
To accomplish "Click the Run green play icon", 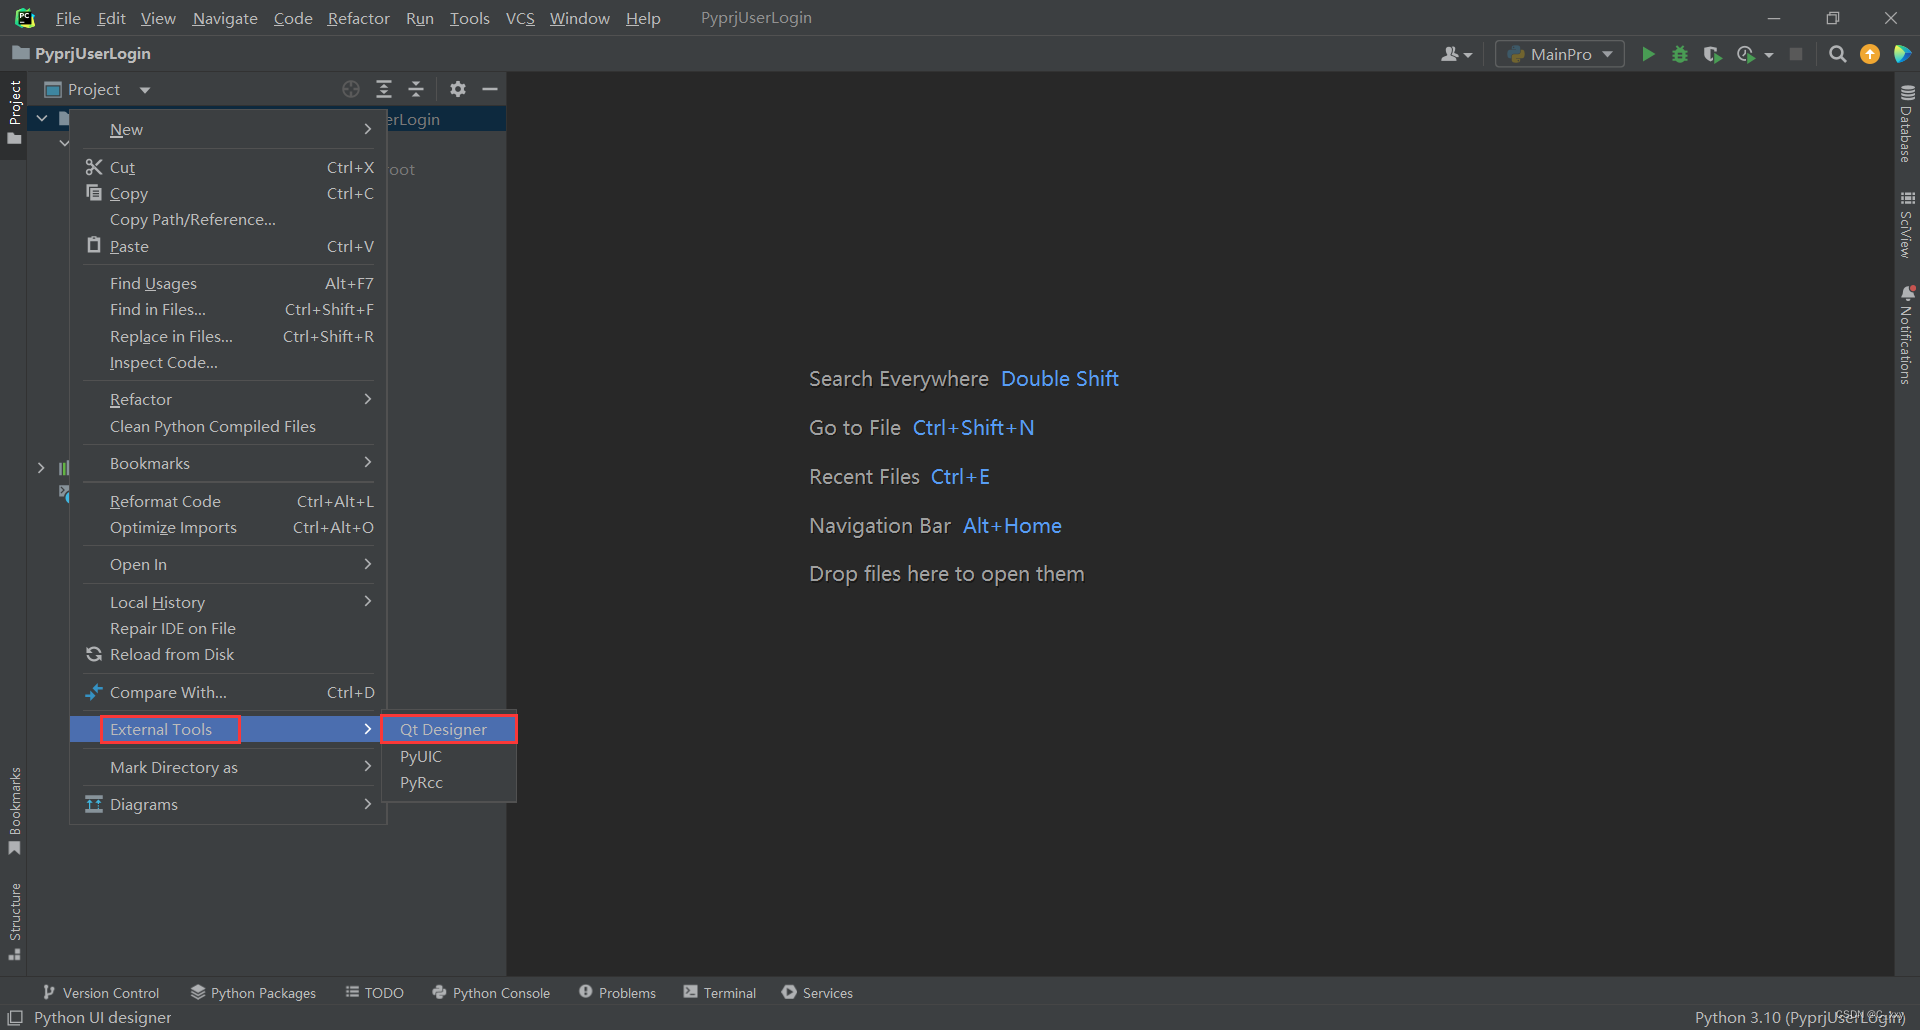I will coord(1648,54).
